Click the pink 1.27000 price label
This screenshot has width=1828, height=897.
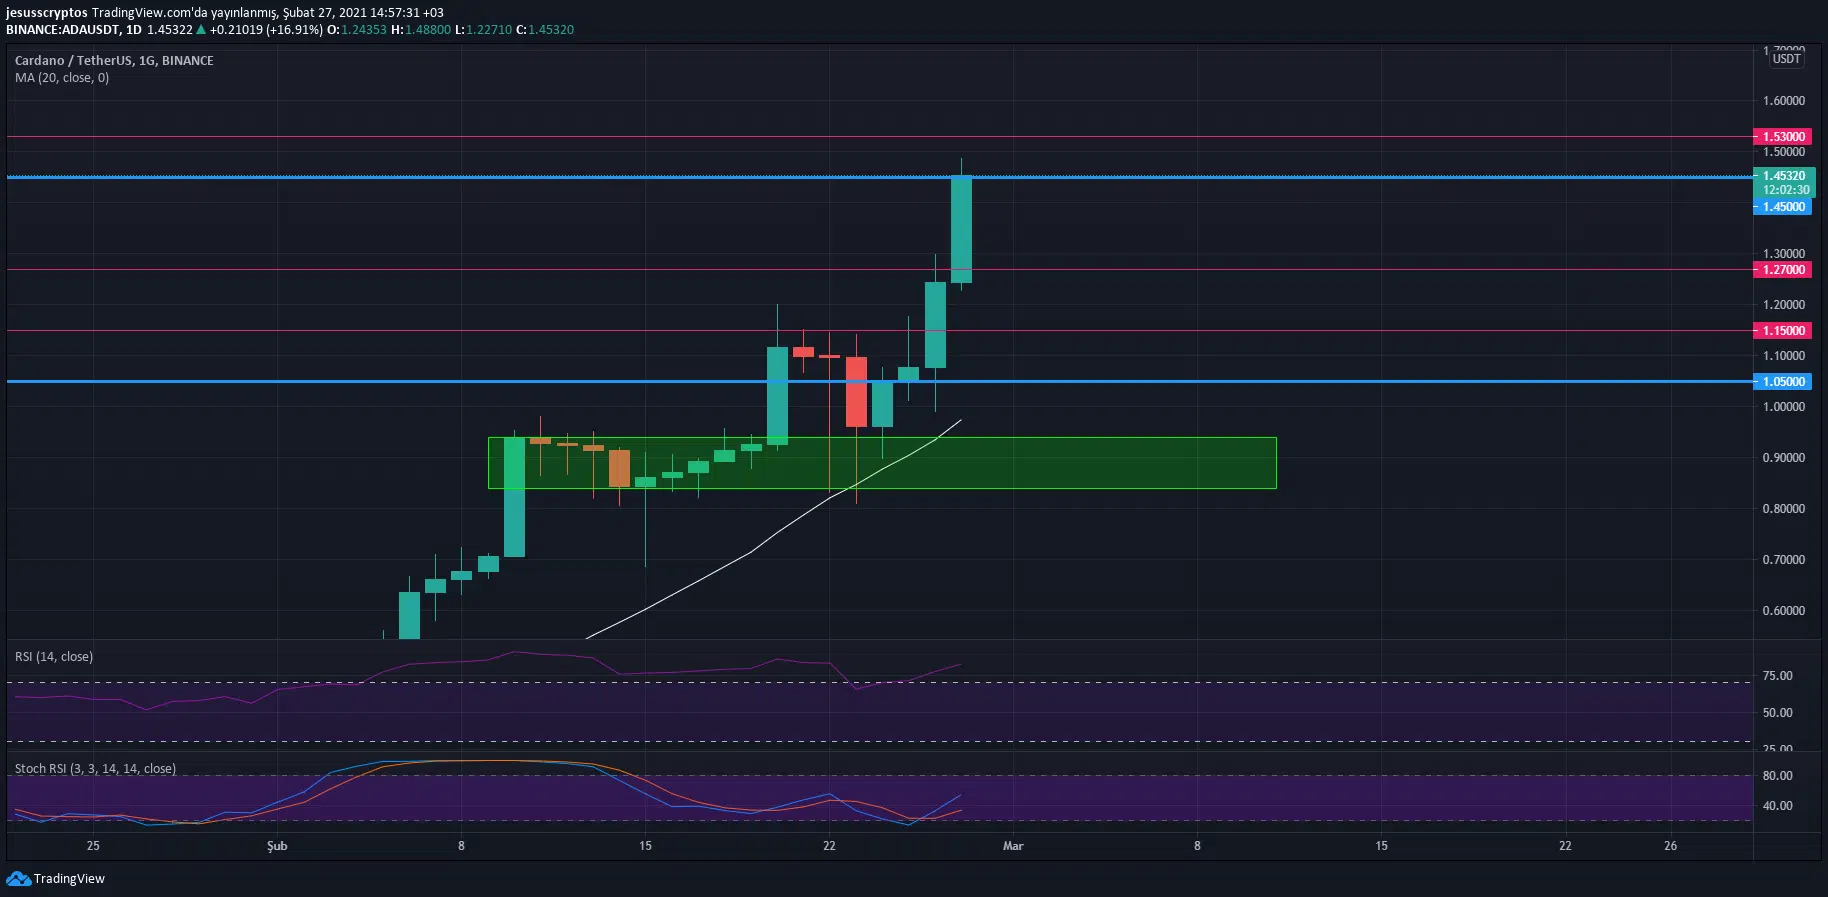coord(1783,269)
